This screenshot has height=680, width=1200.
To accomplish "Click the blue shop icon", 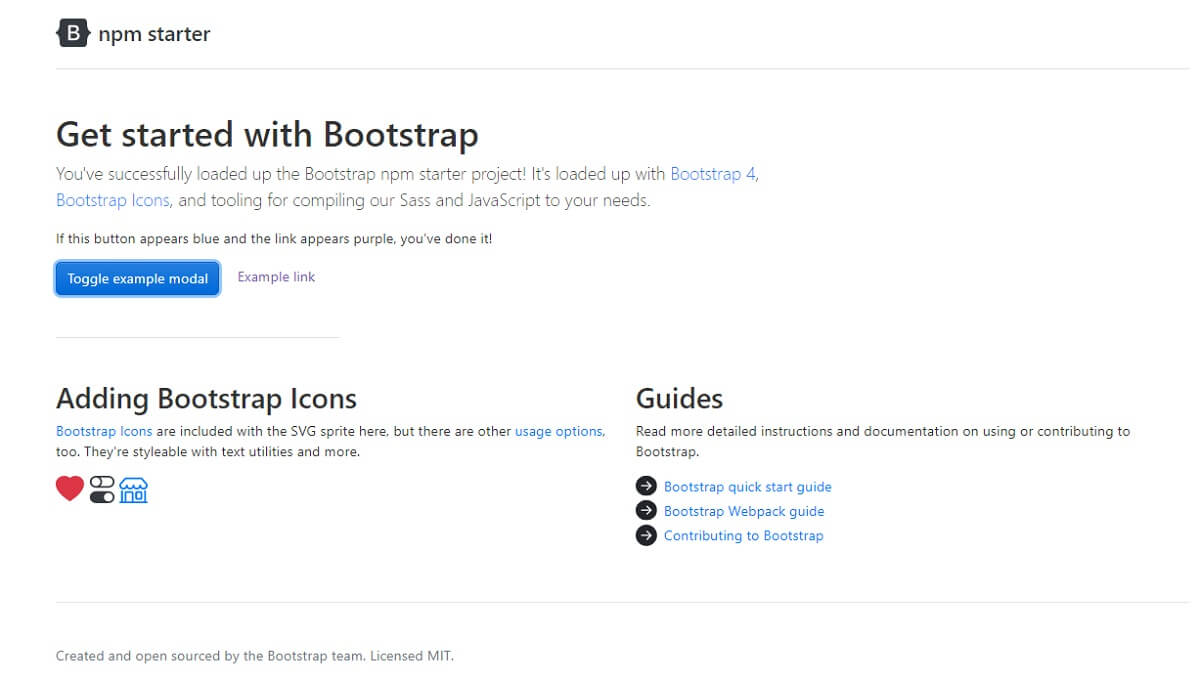I will pyautogui.click(x=134, y=489).
